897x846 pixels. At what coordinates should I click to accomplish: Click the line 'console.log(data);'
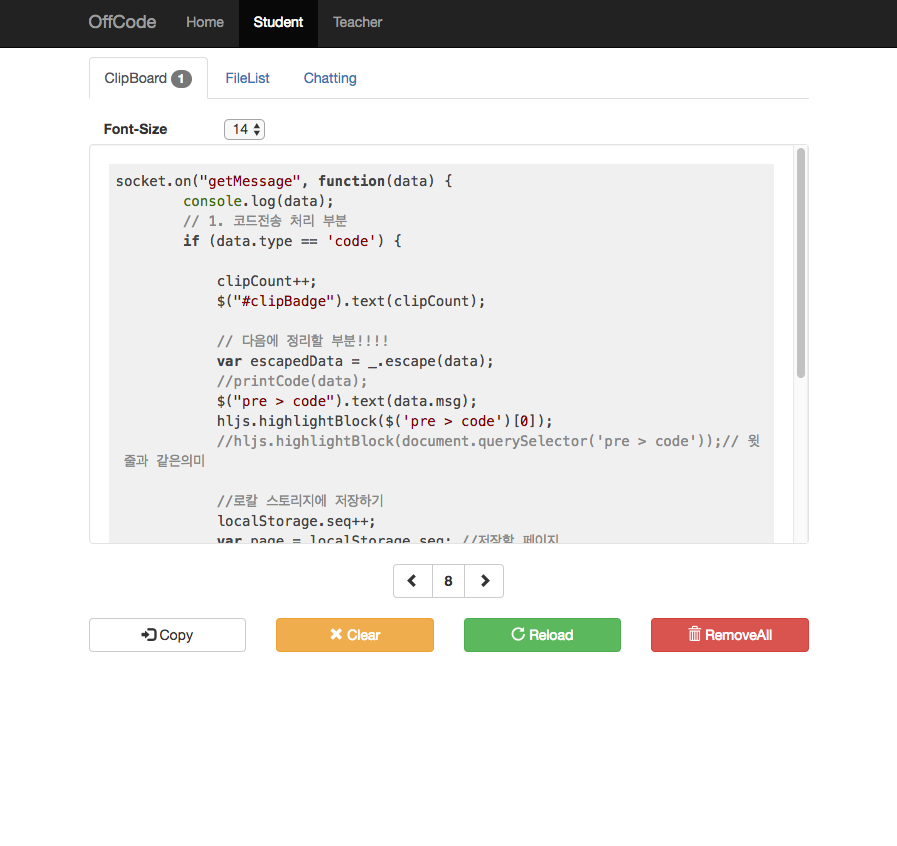click(258, 201)
